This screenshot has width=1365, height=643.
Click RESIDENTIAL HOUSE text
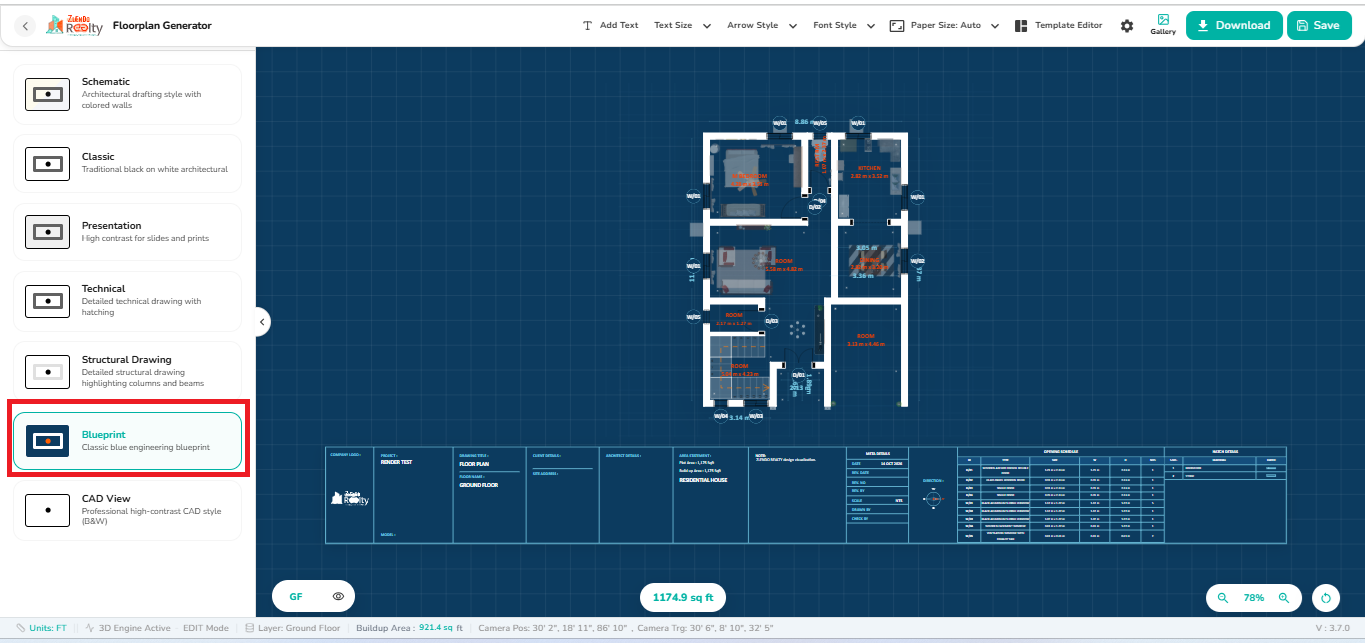coord(703,480)
